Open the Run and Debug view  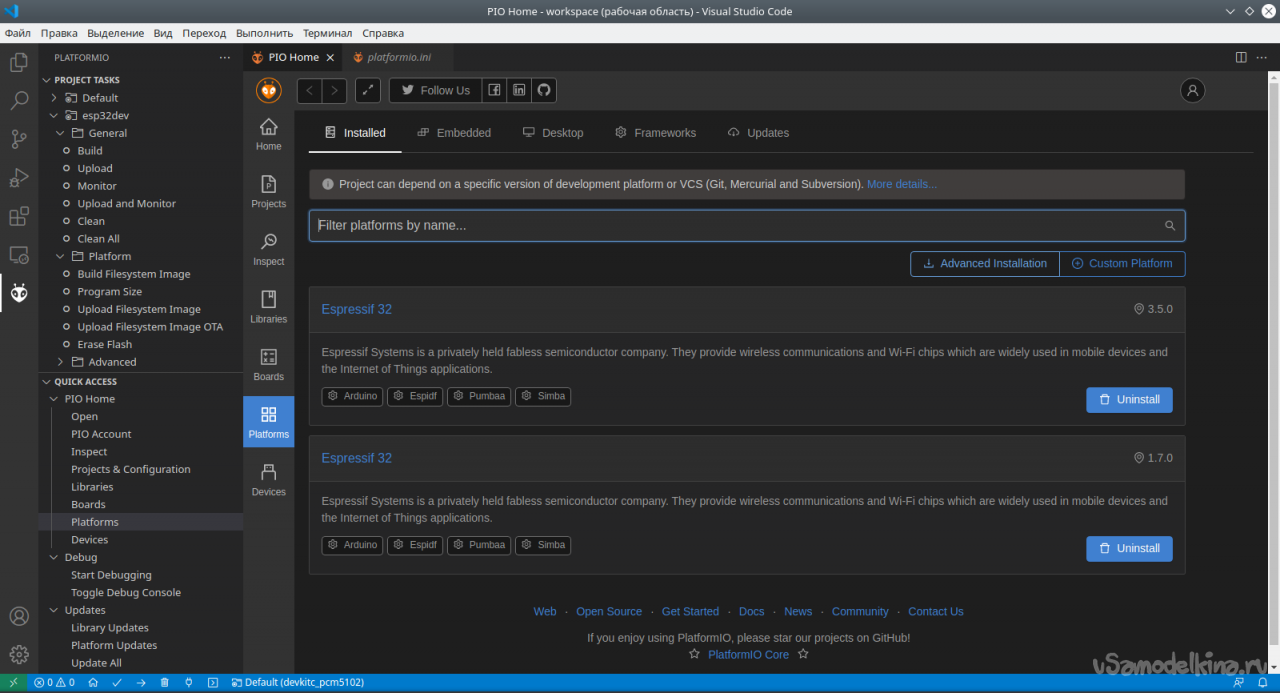click(19, 178)
